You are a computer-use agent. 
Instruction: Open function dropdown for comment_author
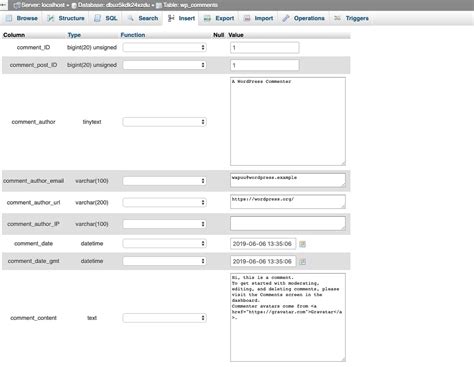click(x=165, y=122)
